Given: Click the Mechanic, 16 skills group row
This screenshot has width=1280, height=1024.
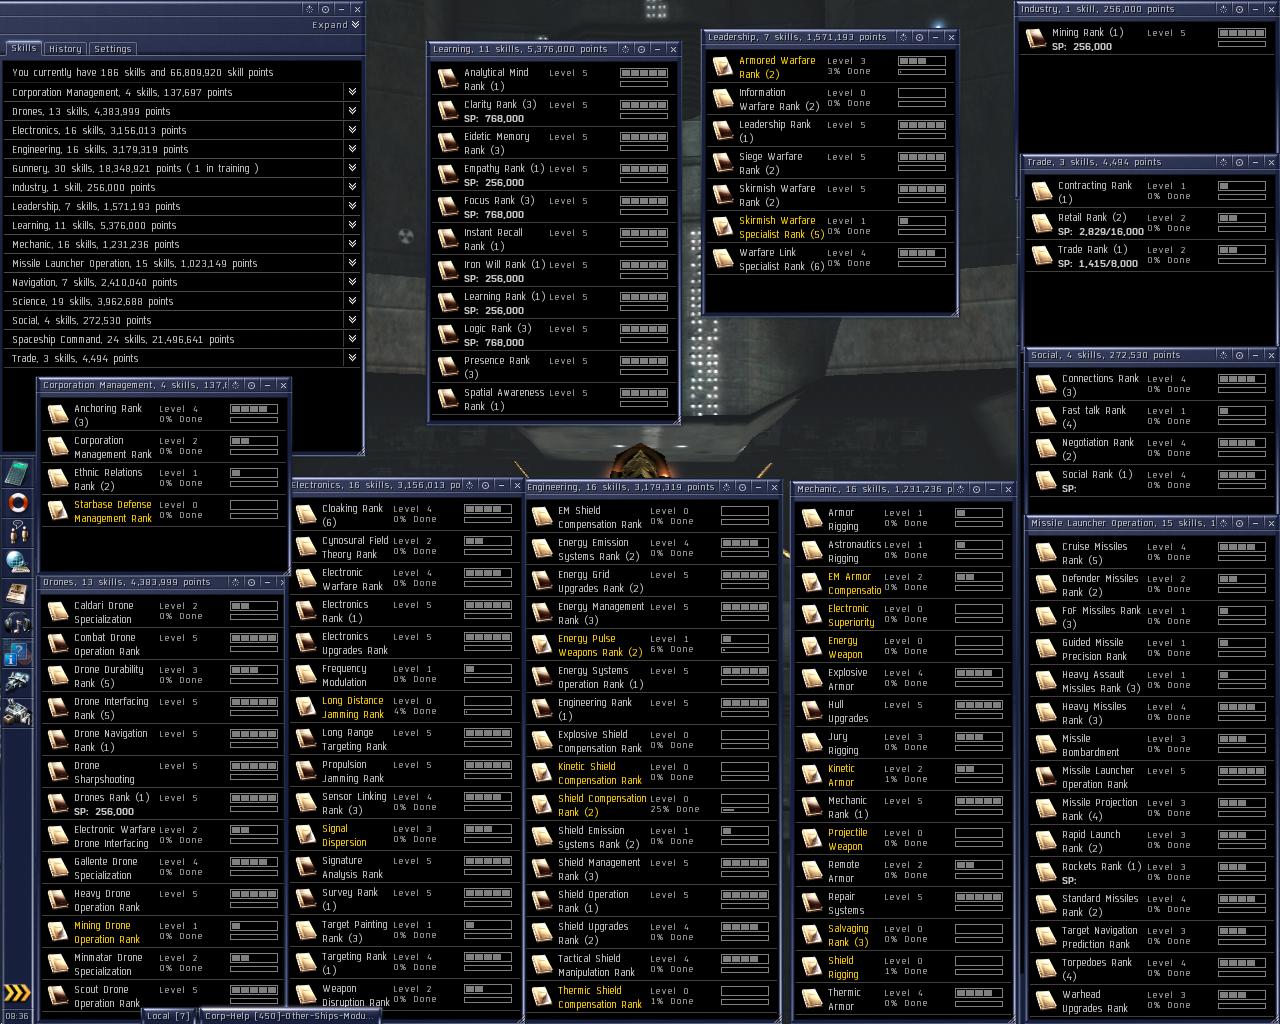Looking at the screenshot, I should 183,244.
